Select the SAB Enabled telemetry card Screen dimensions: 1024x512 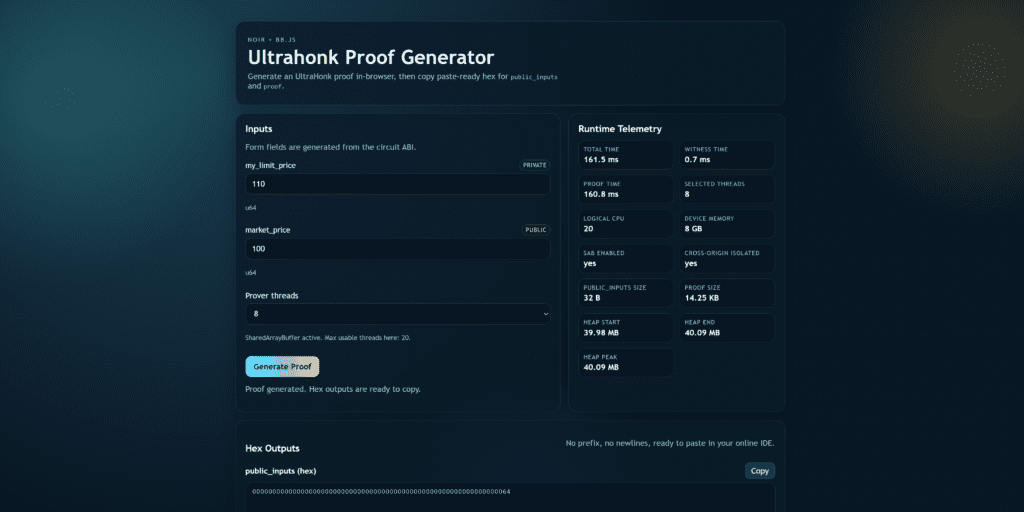coord(626,259)
